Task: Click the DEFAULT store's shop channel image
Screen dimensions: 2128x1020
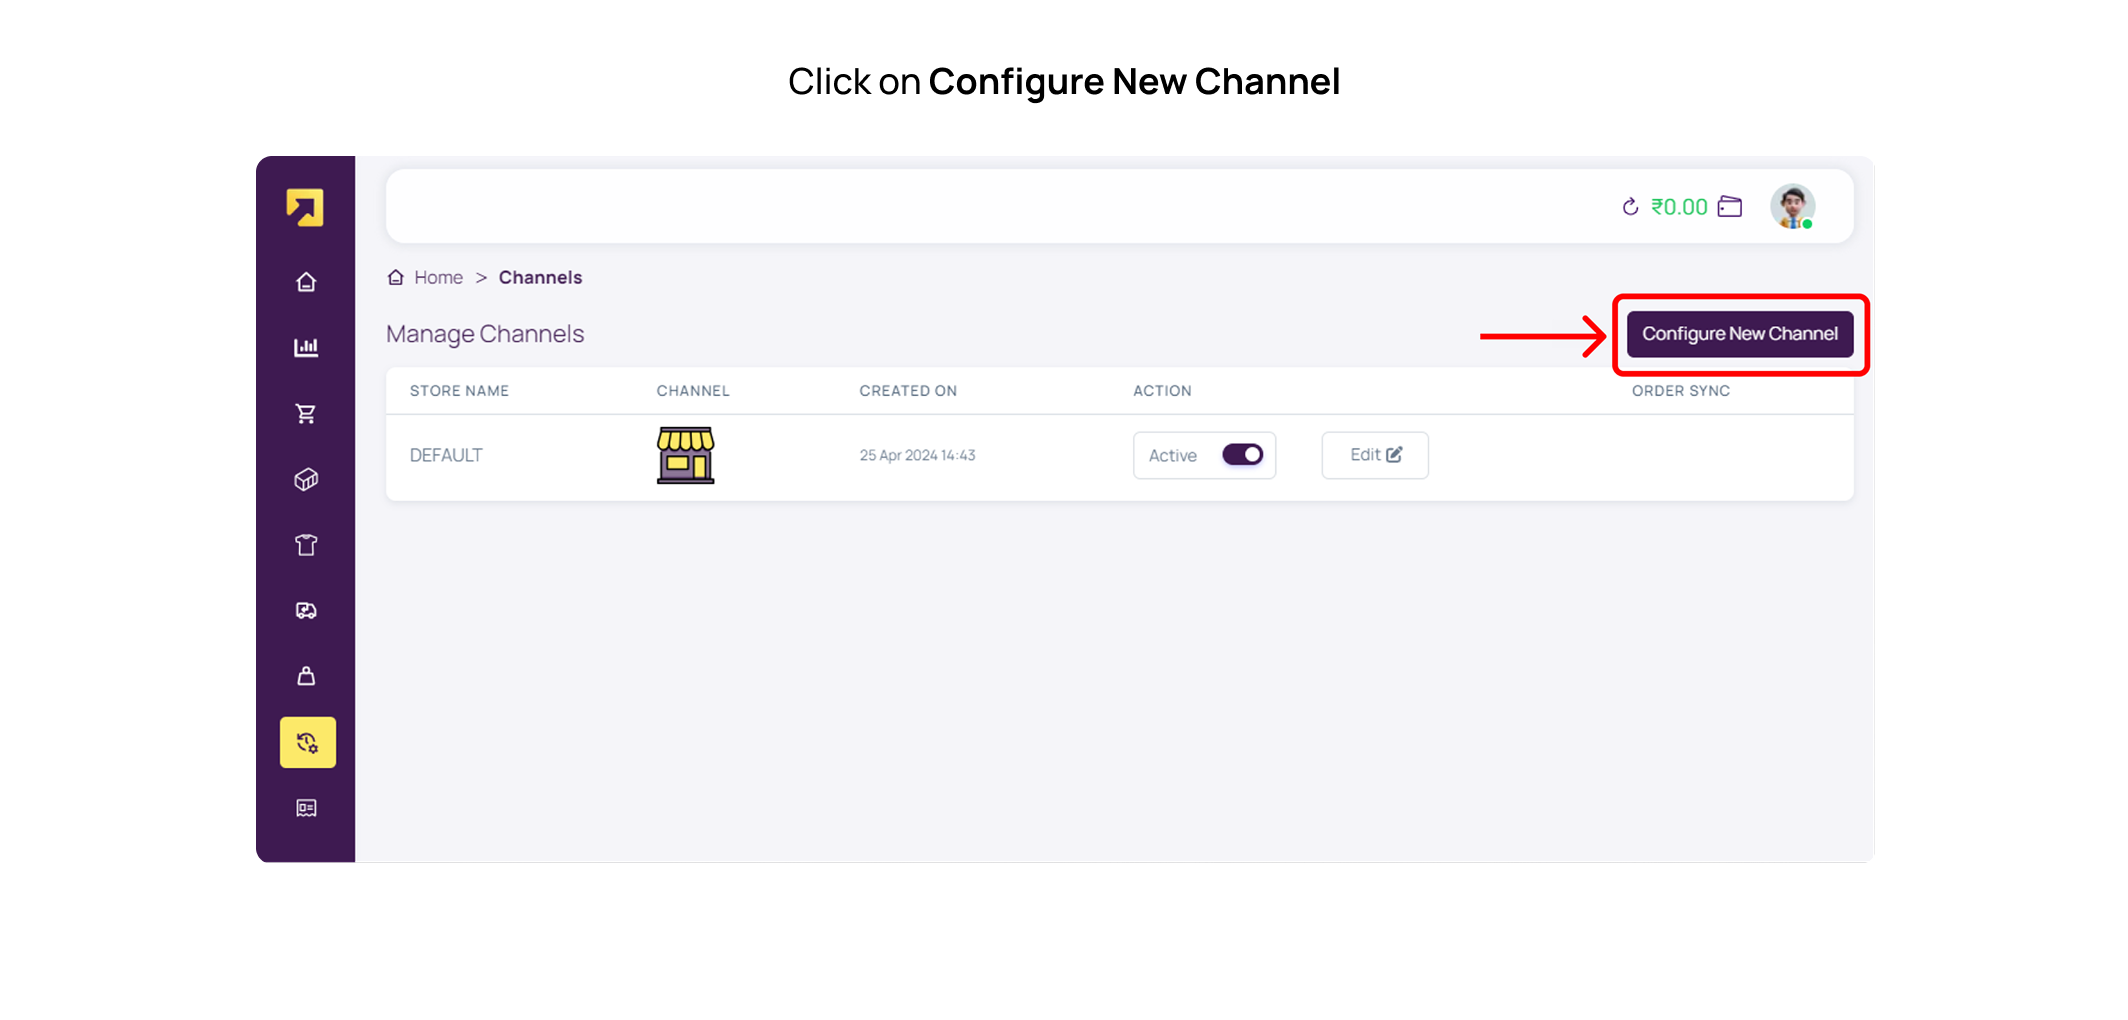Action: click(685, 455)
